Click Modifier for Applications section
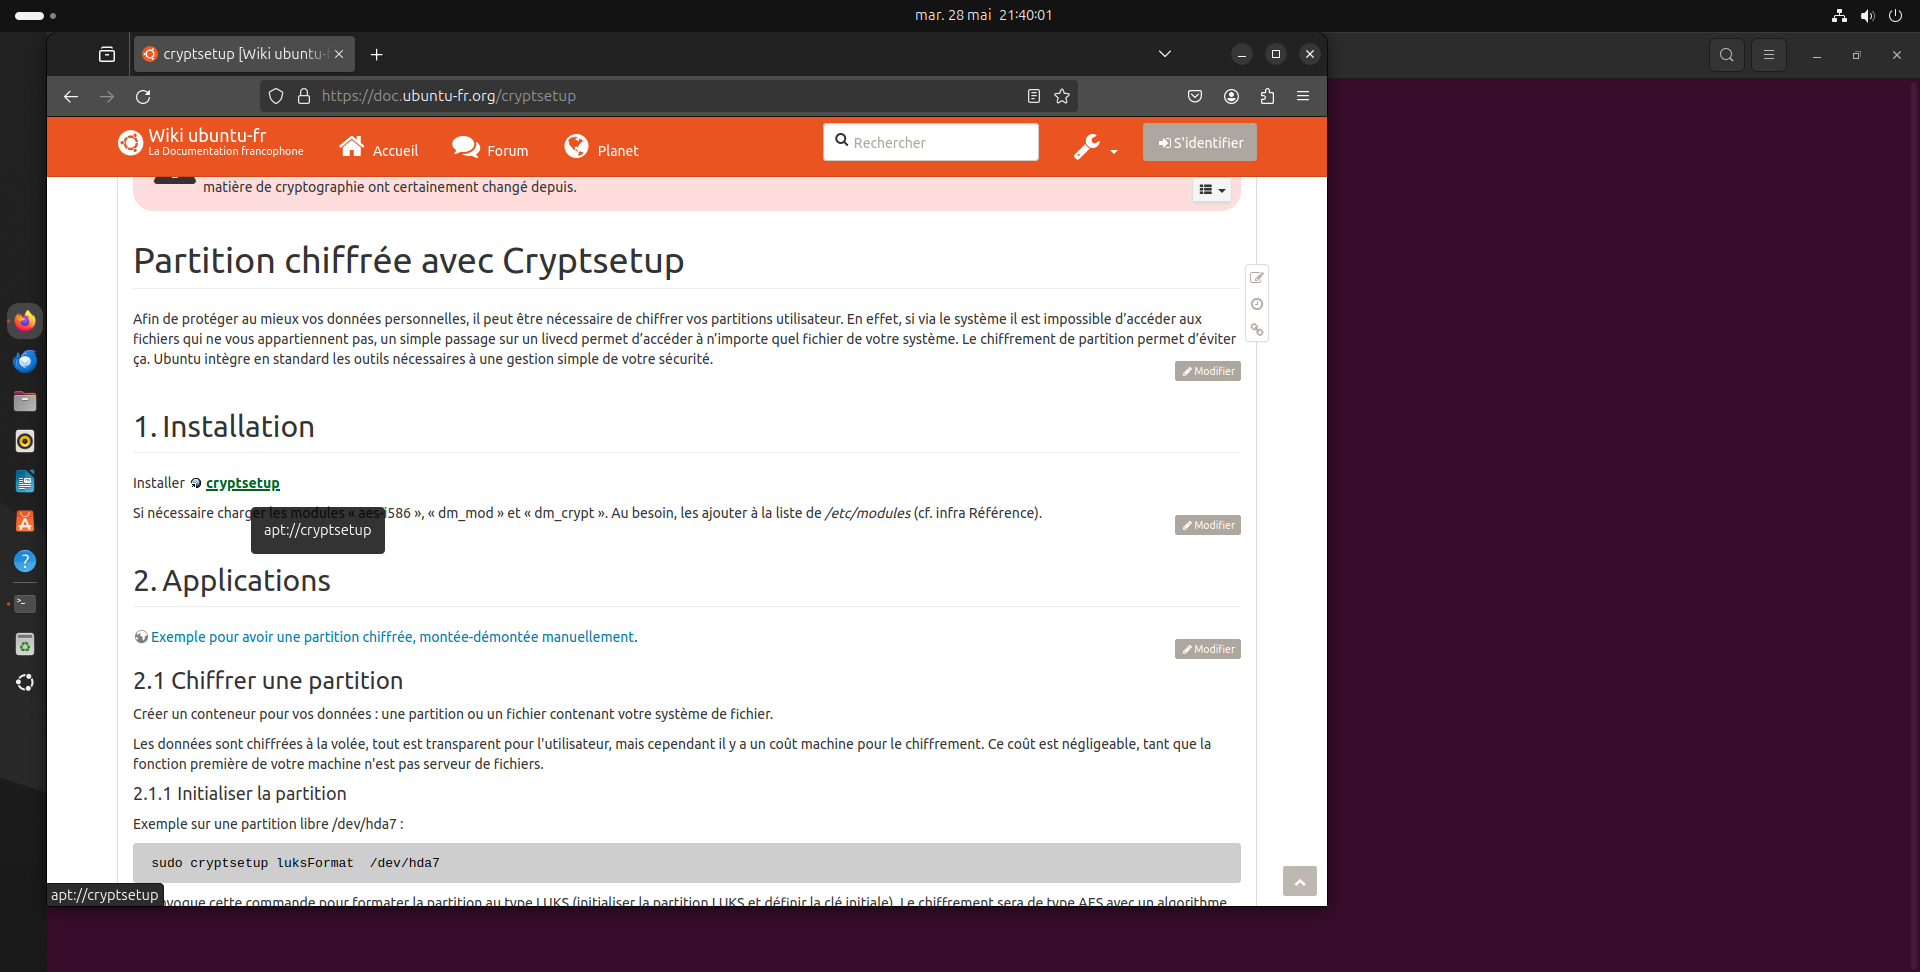The width and height of the screenshot is (1920, 972). coord(1208,649)
